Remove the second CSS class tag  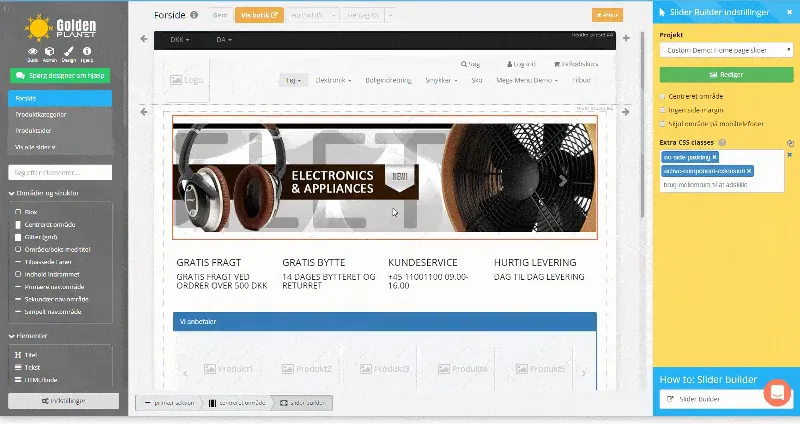tap(749, 171)
